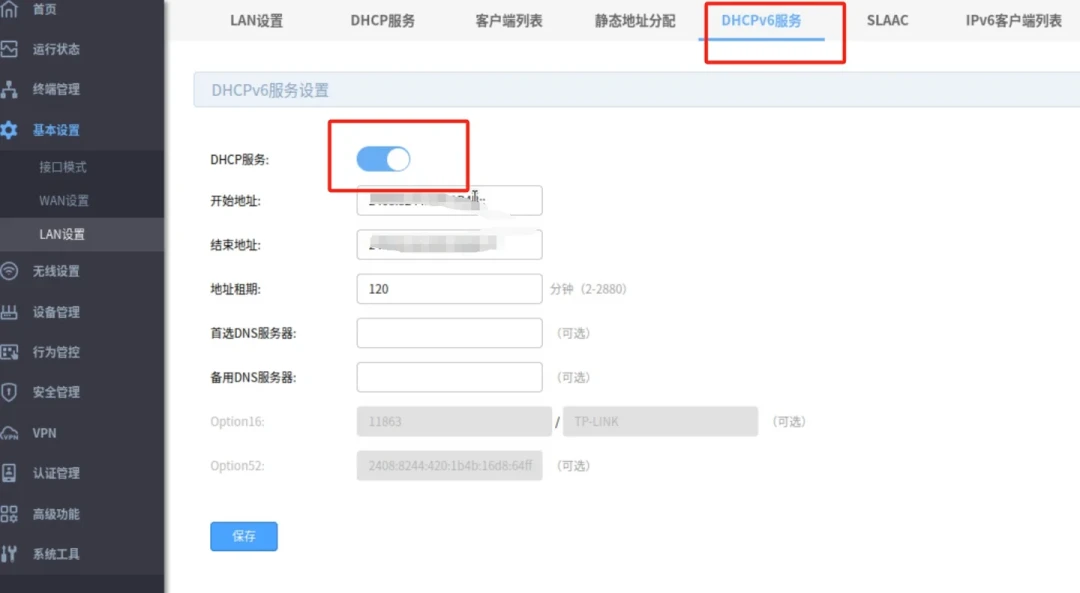
Task: Open the 静态地址分配 tab
Action: 635,21
